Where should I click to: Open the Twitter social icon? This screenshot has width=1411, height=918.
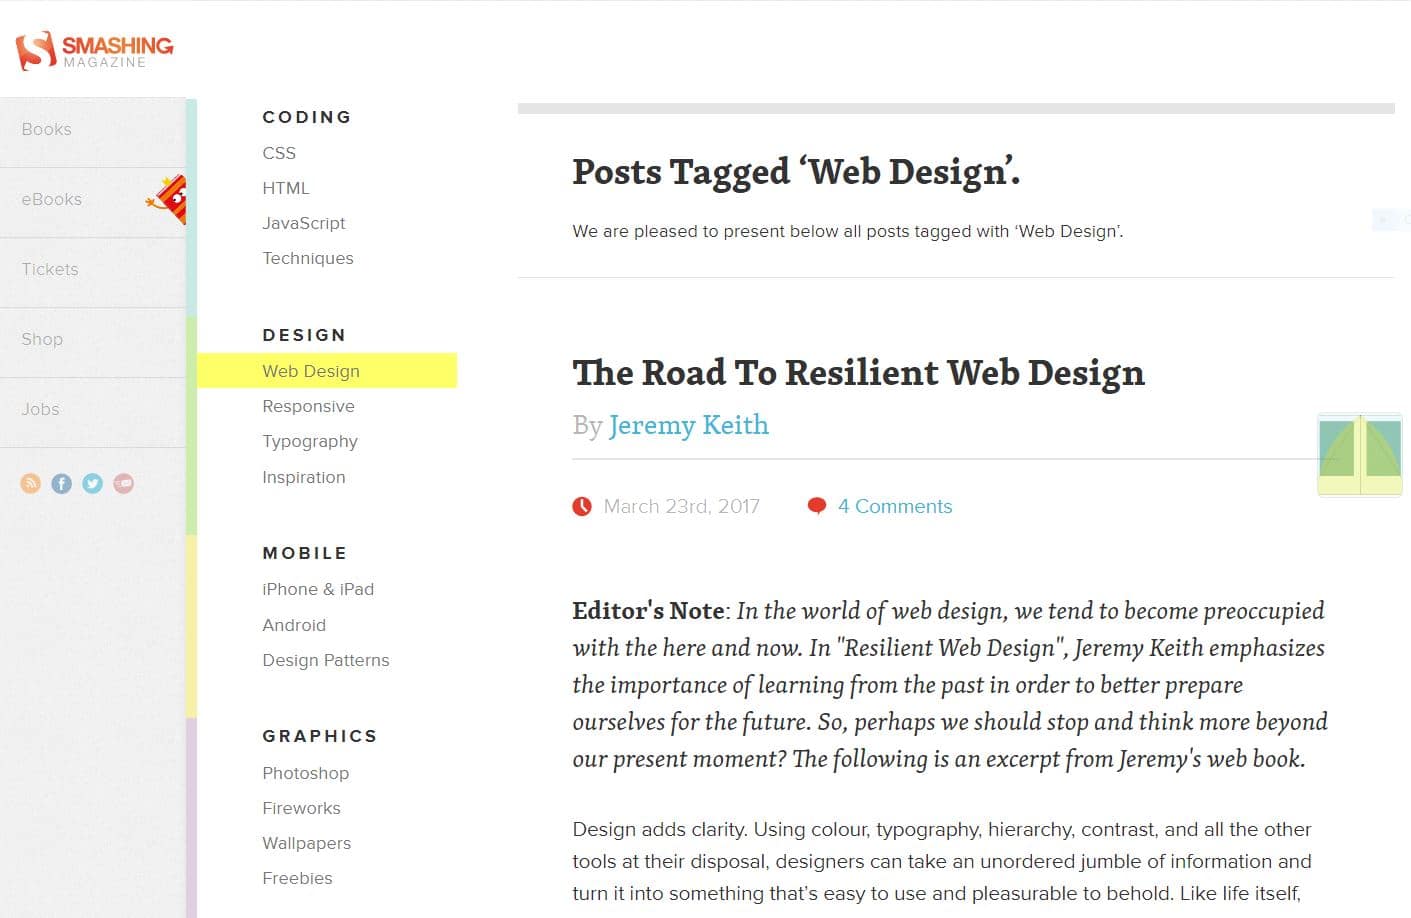pos(93,484)
